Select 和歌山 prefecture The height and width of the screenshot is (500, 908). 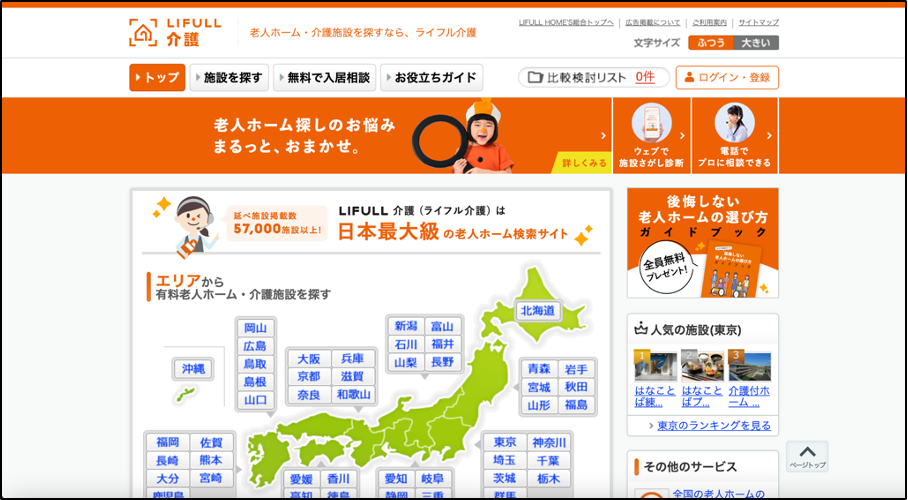pos(353,395)
